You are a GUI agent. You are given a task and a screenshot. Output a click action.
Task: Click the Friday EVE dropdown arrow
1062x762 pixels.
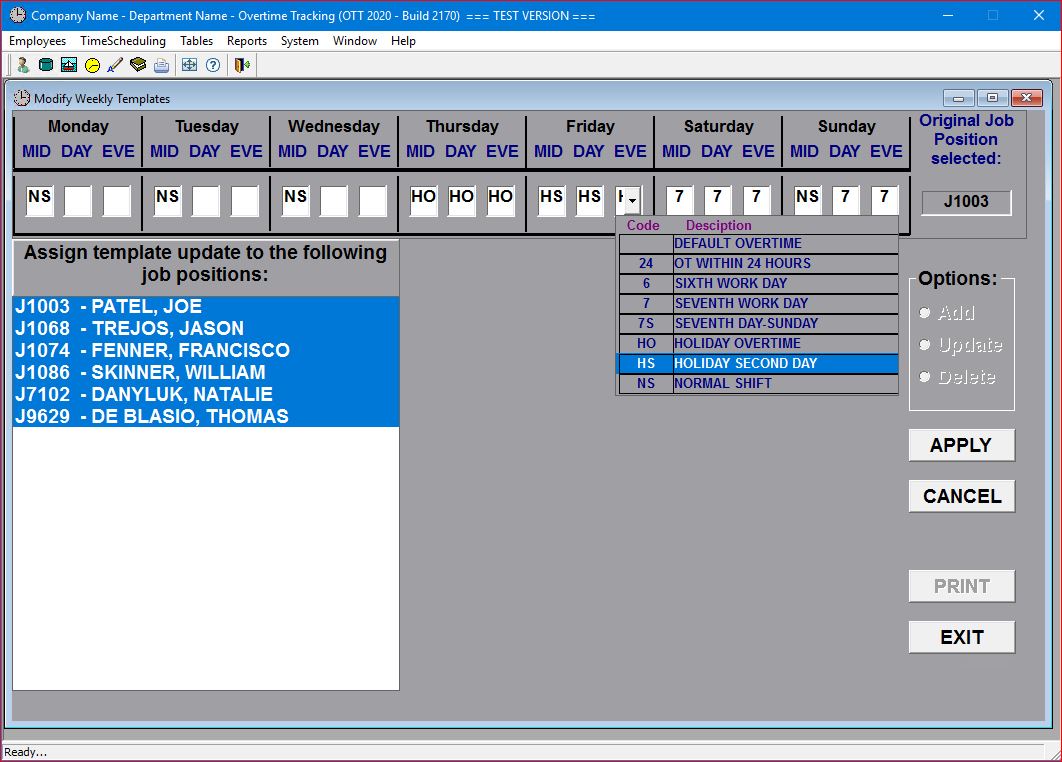[x=633, y=200]
